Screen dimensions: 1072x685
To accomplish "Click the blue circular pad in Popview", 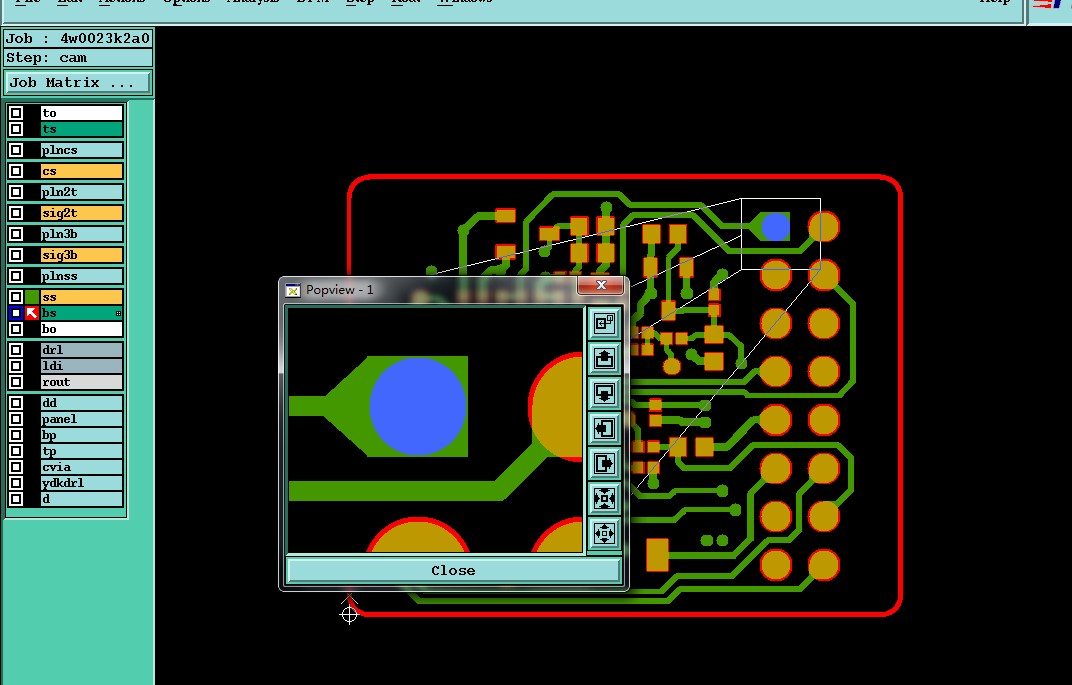I will click(x=418, y=406).
